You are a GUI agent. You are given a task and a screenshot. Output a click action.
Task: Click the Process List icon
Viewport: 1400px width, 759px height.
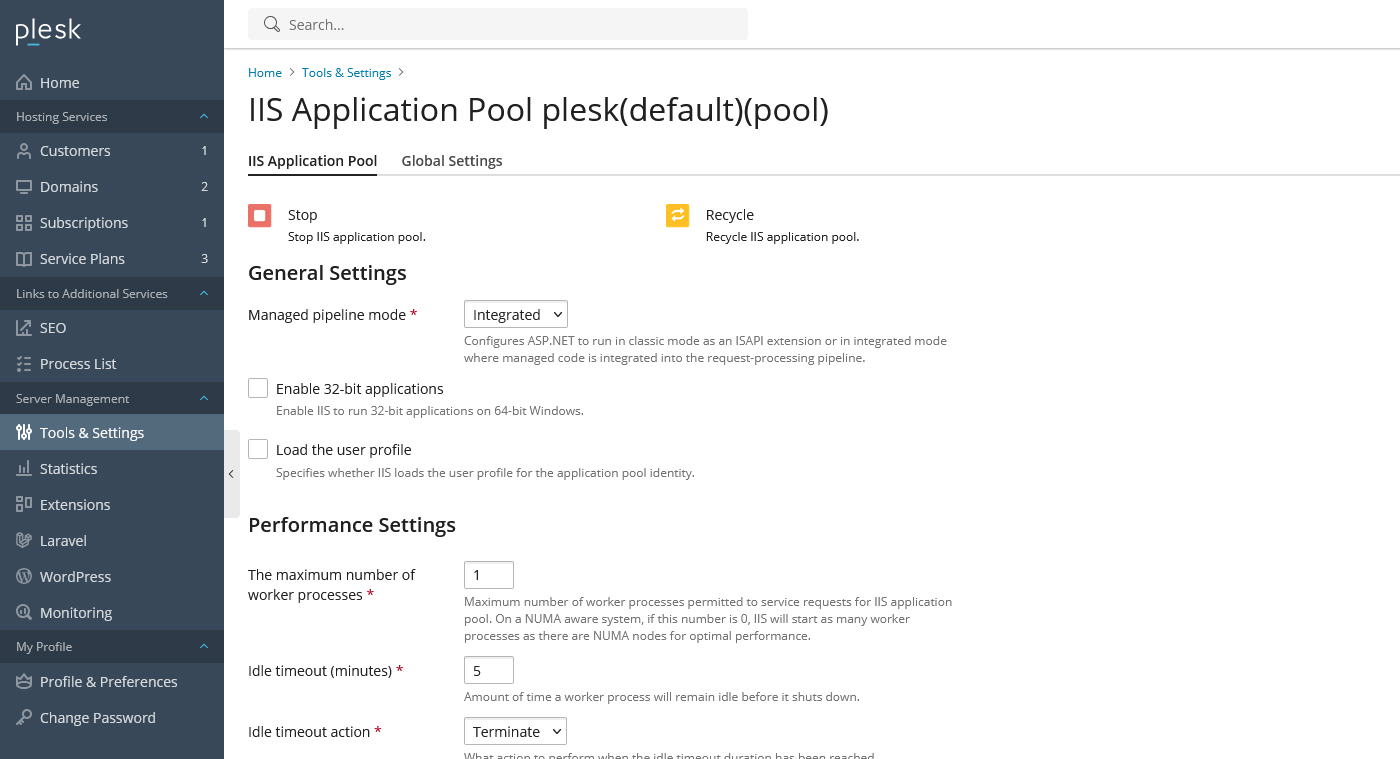(x=24, y=364)
